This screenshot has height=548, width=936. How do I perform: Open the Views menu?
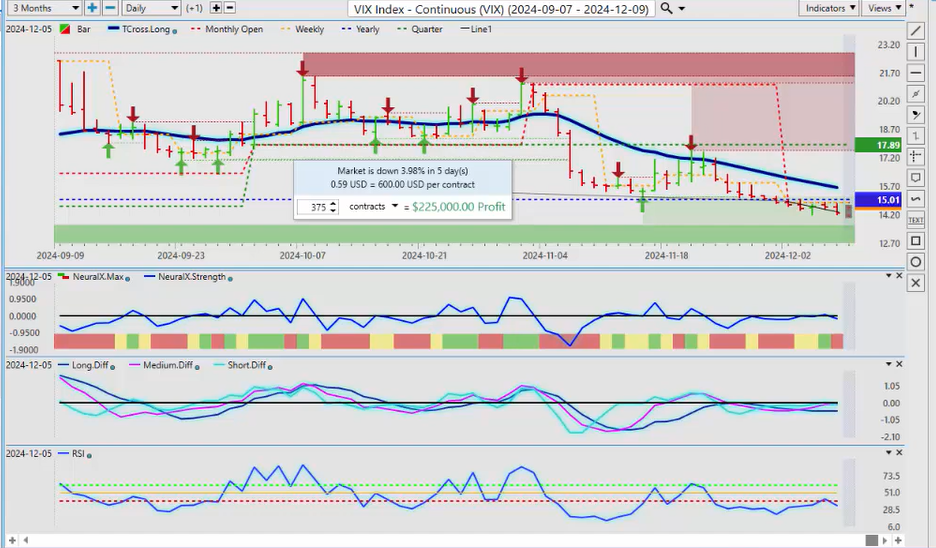(x=883, y=8)
